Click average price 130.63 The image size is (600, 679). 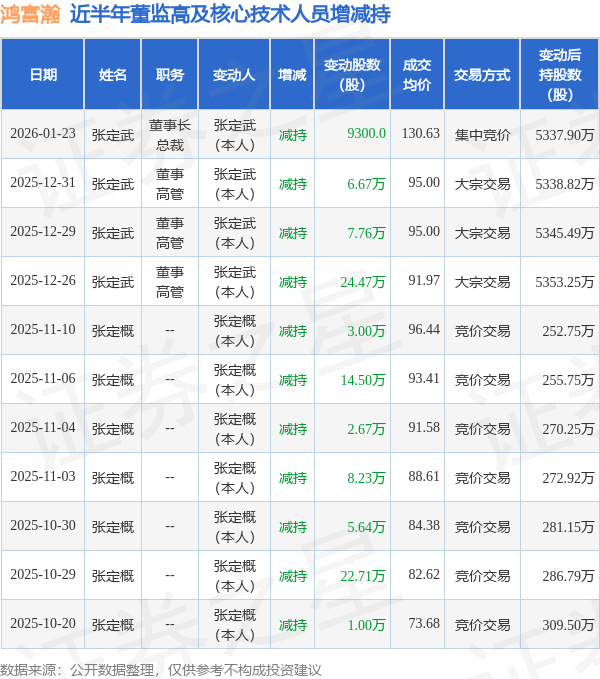[421, 133]
